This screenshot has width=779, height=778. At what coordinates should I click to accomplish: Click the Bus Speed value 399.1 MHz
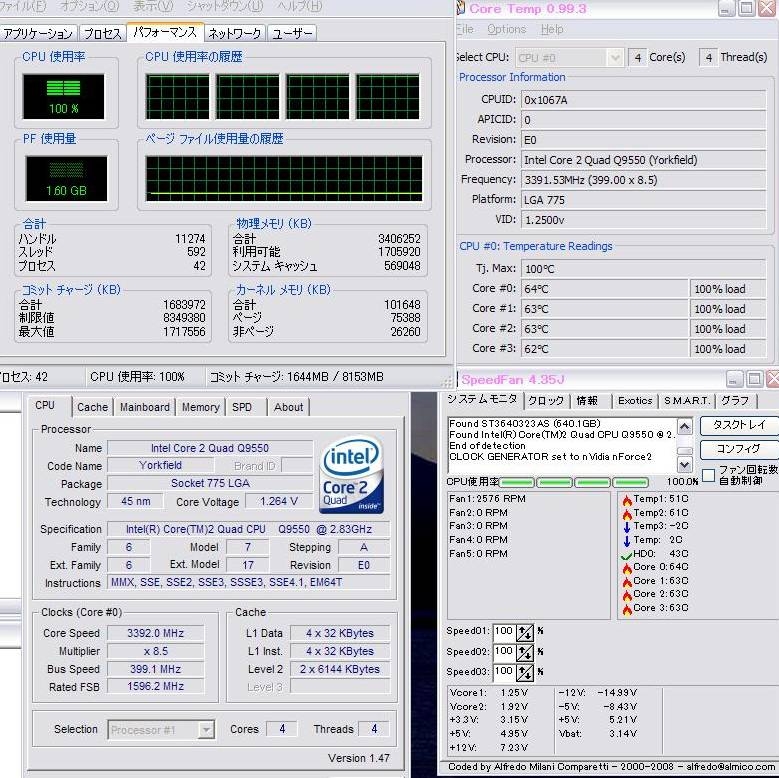156,670
